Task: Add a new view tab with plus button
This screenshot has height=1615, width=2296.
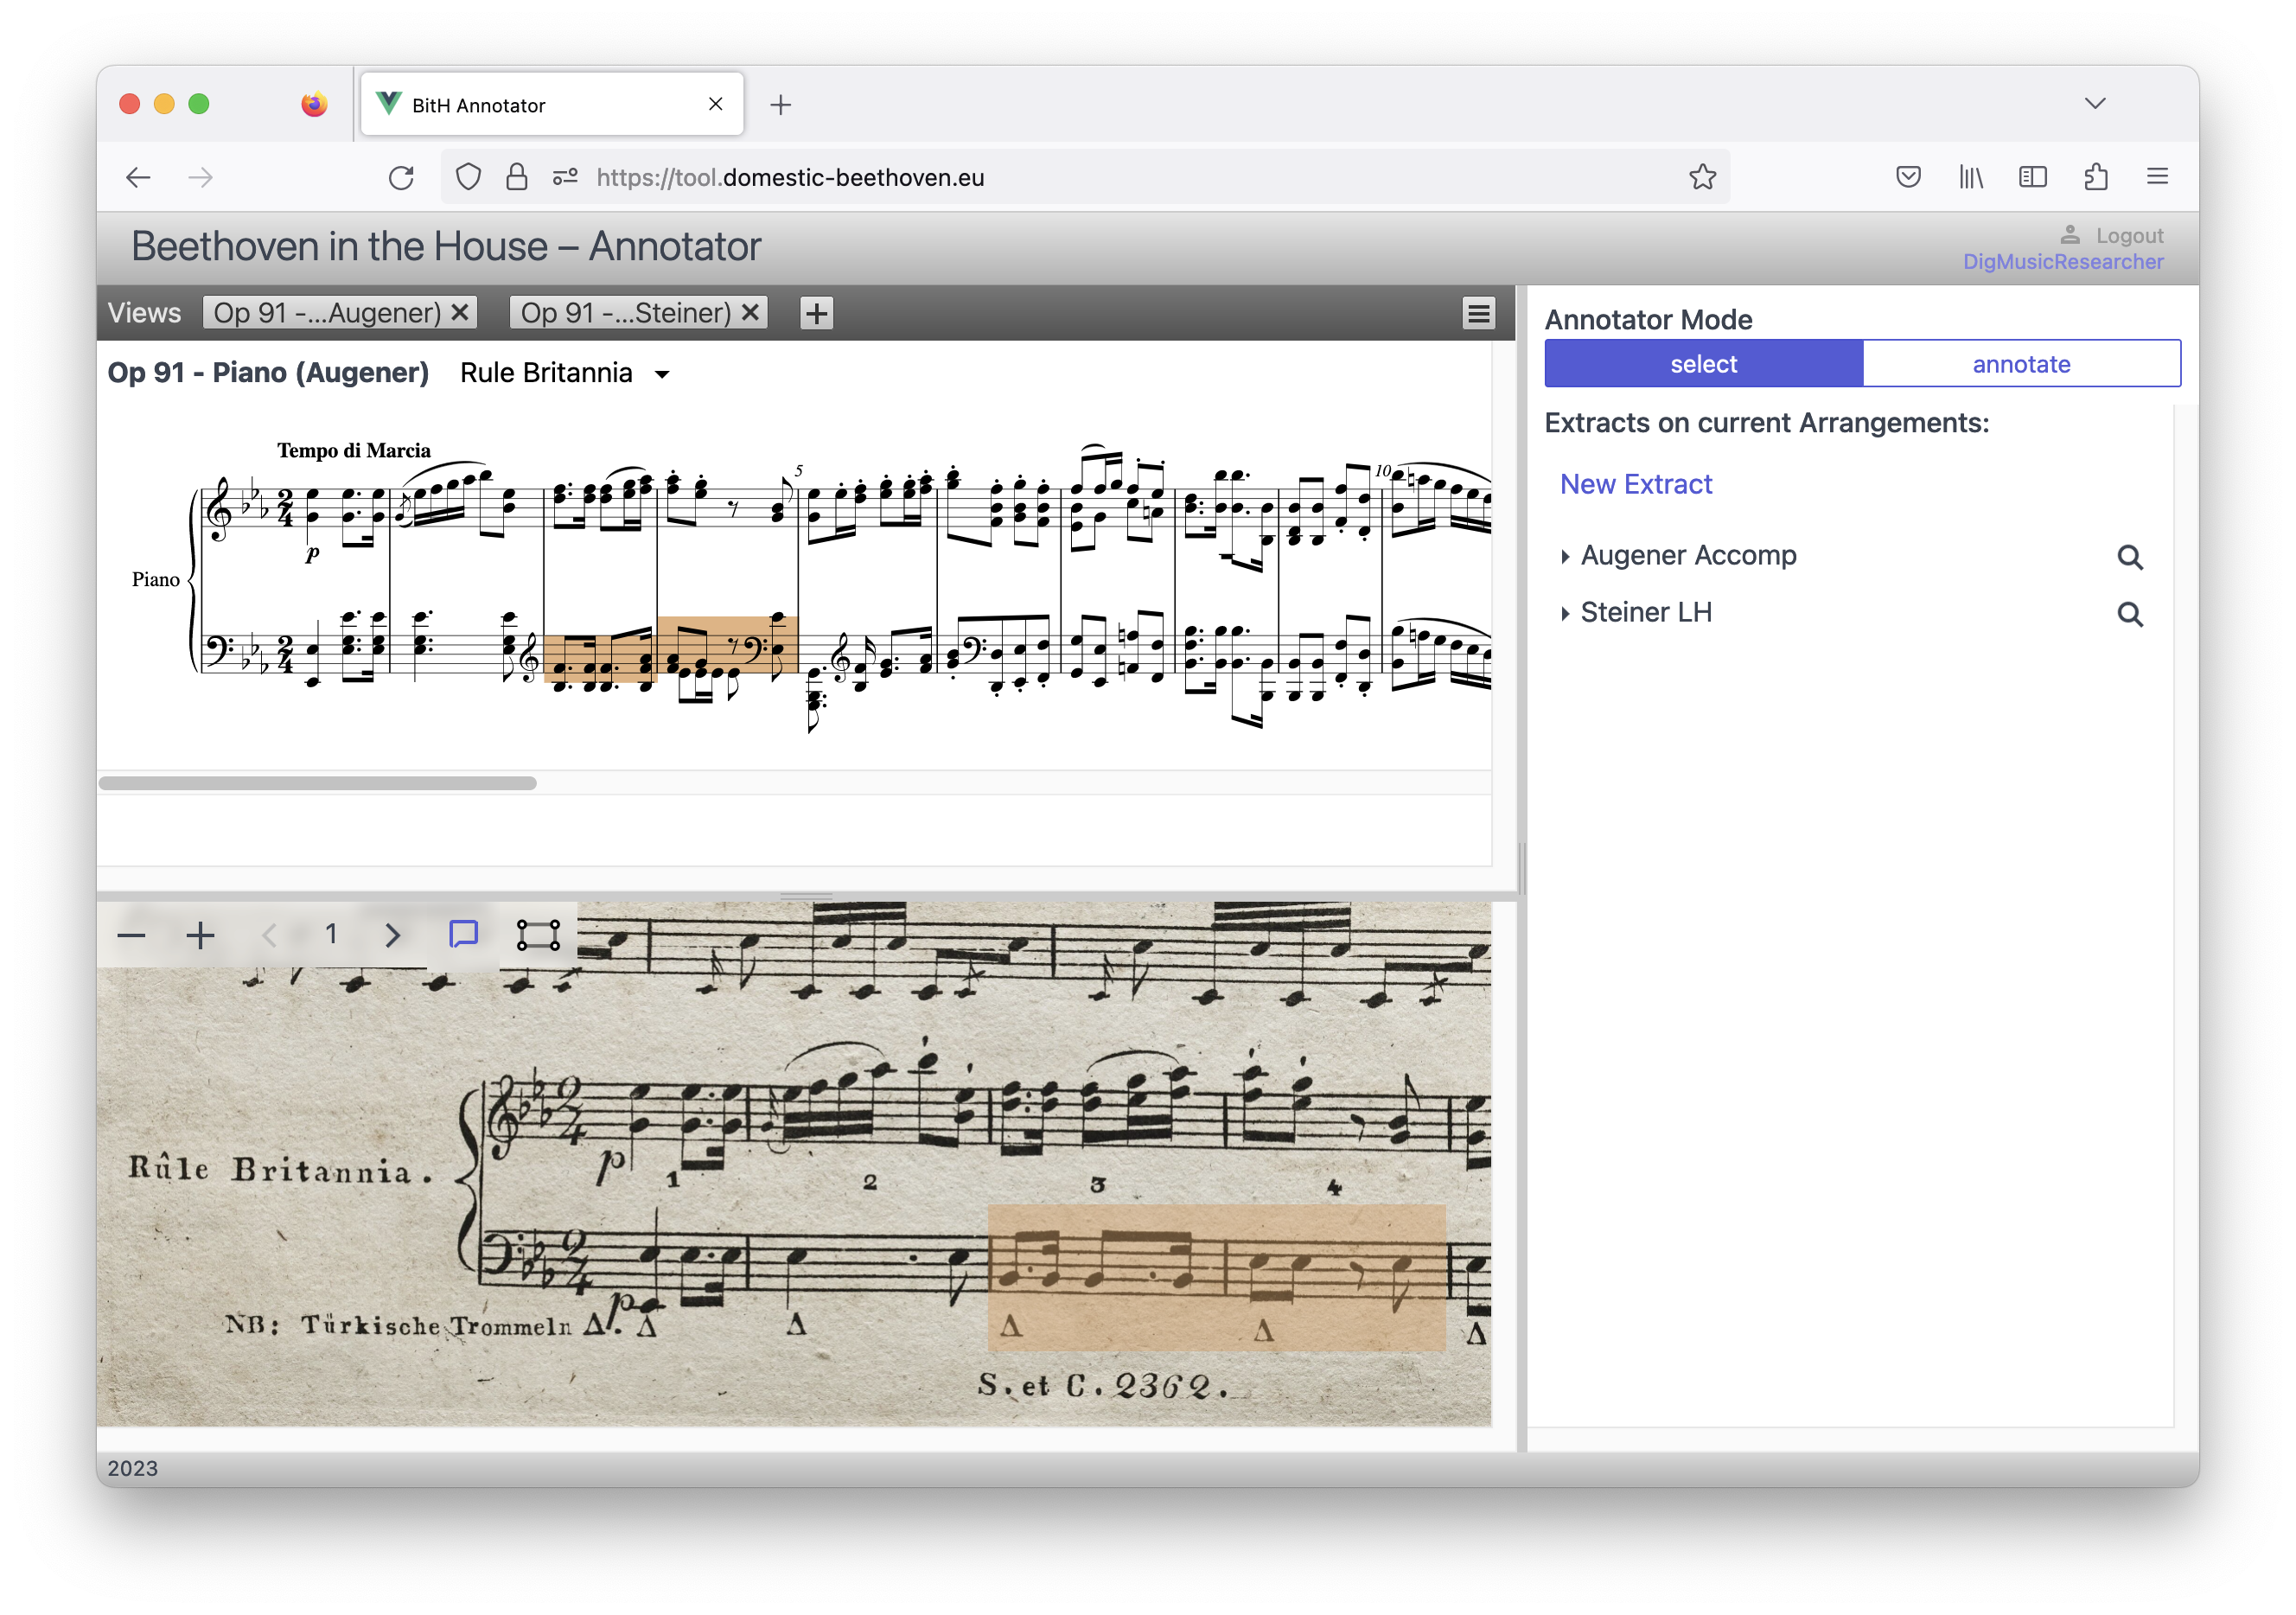Action: (814, 313)
